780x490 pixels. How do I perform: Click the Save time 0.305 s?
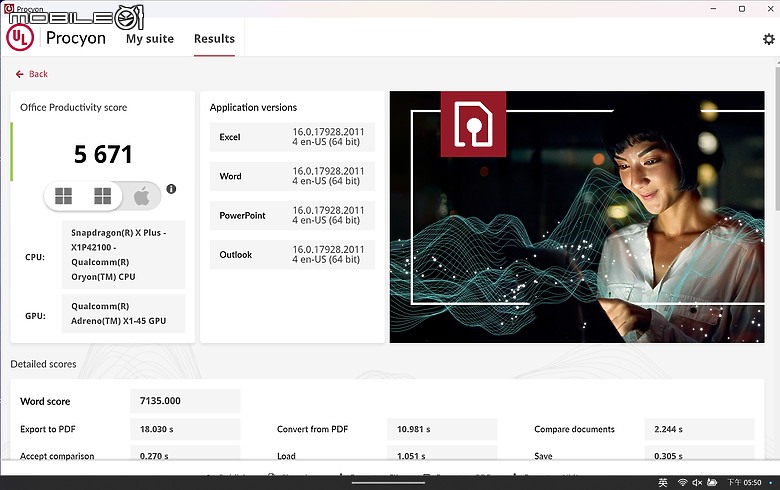[x=699, y=454]
